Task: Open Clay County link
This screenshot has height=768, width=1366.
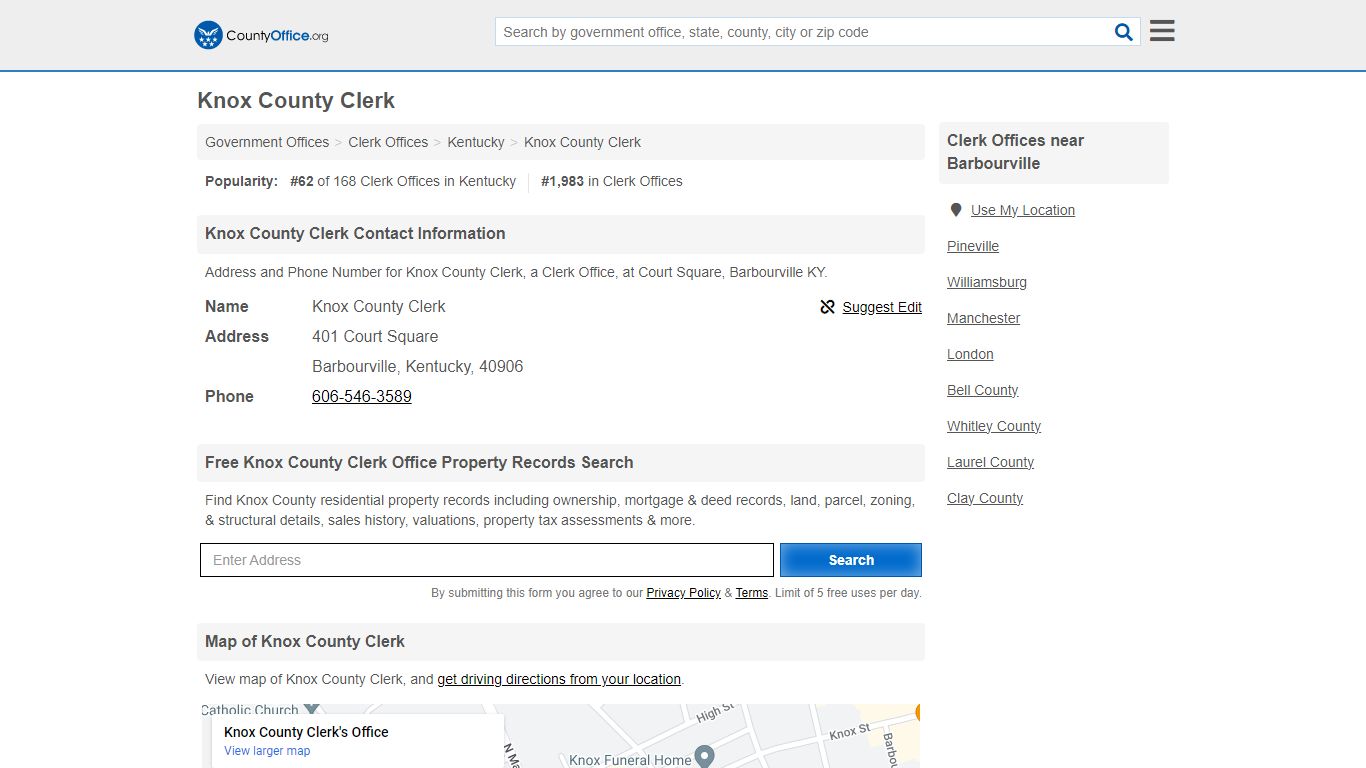Action: coord(985,498)
